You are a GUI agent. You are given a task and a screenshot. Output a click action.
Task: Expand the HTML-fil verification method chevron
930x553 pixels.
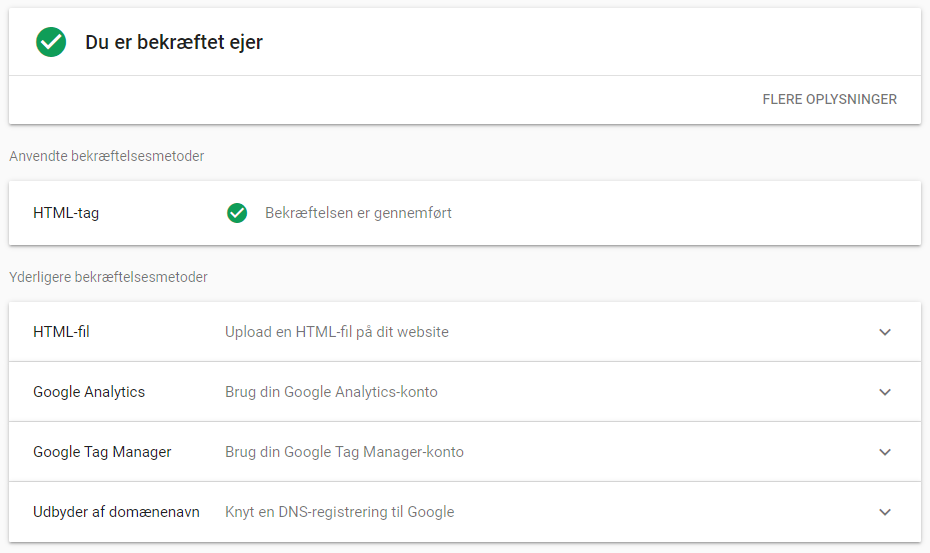tap(885, 332)
